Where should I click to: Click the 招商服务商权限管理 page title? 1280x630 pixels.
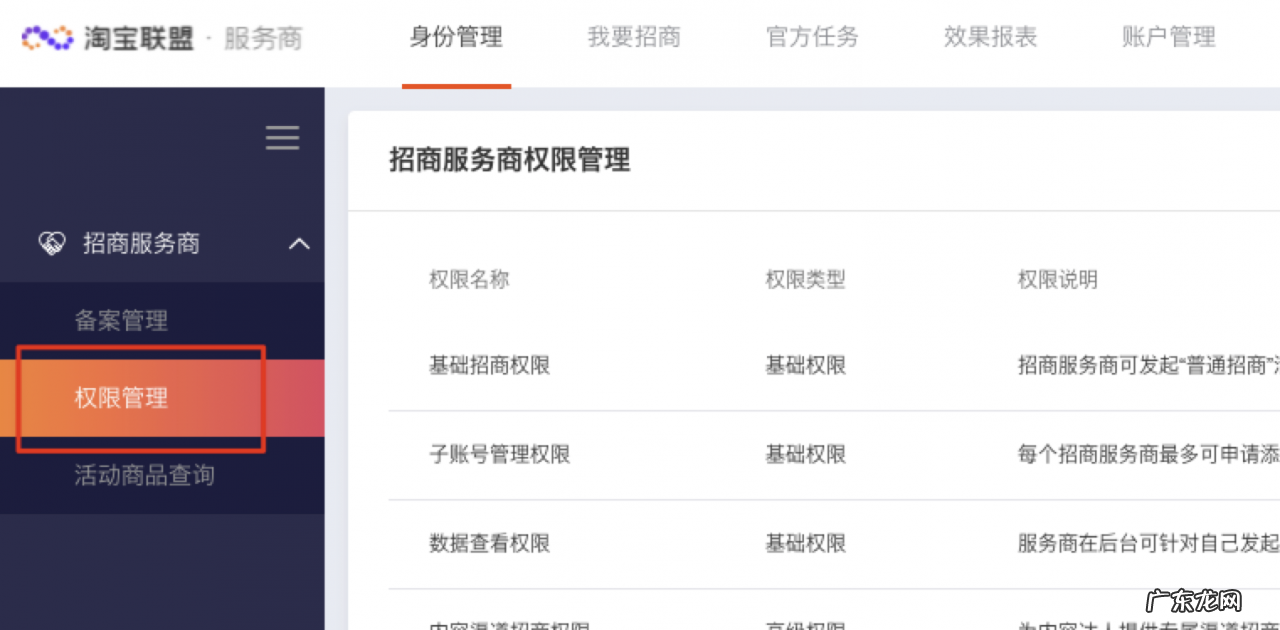click(x=507, y=160)
